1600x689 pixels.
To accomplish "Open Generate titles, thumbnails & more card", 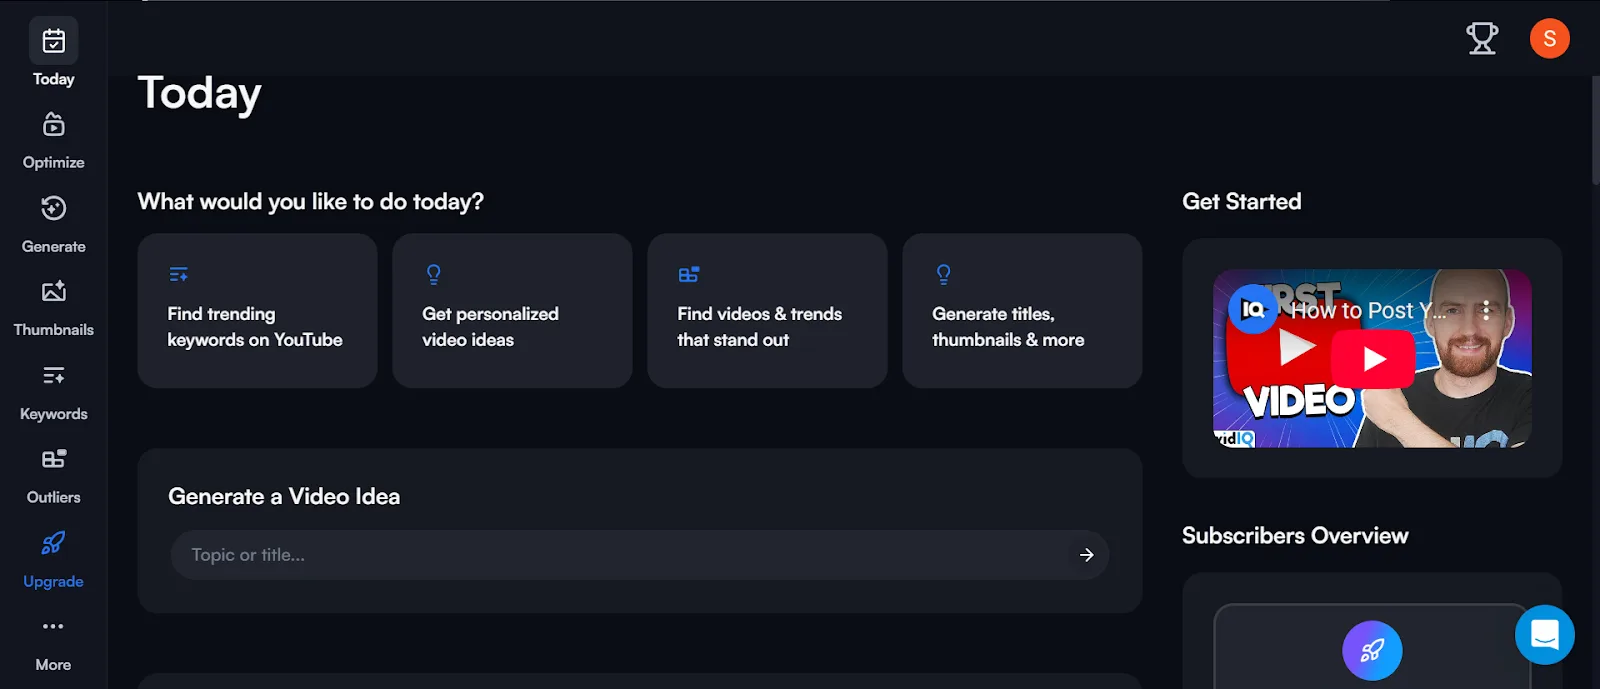I will coord(1022,311).
